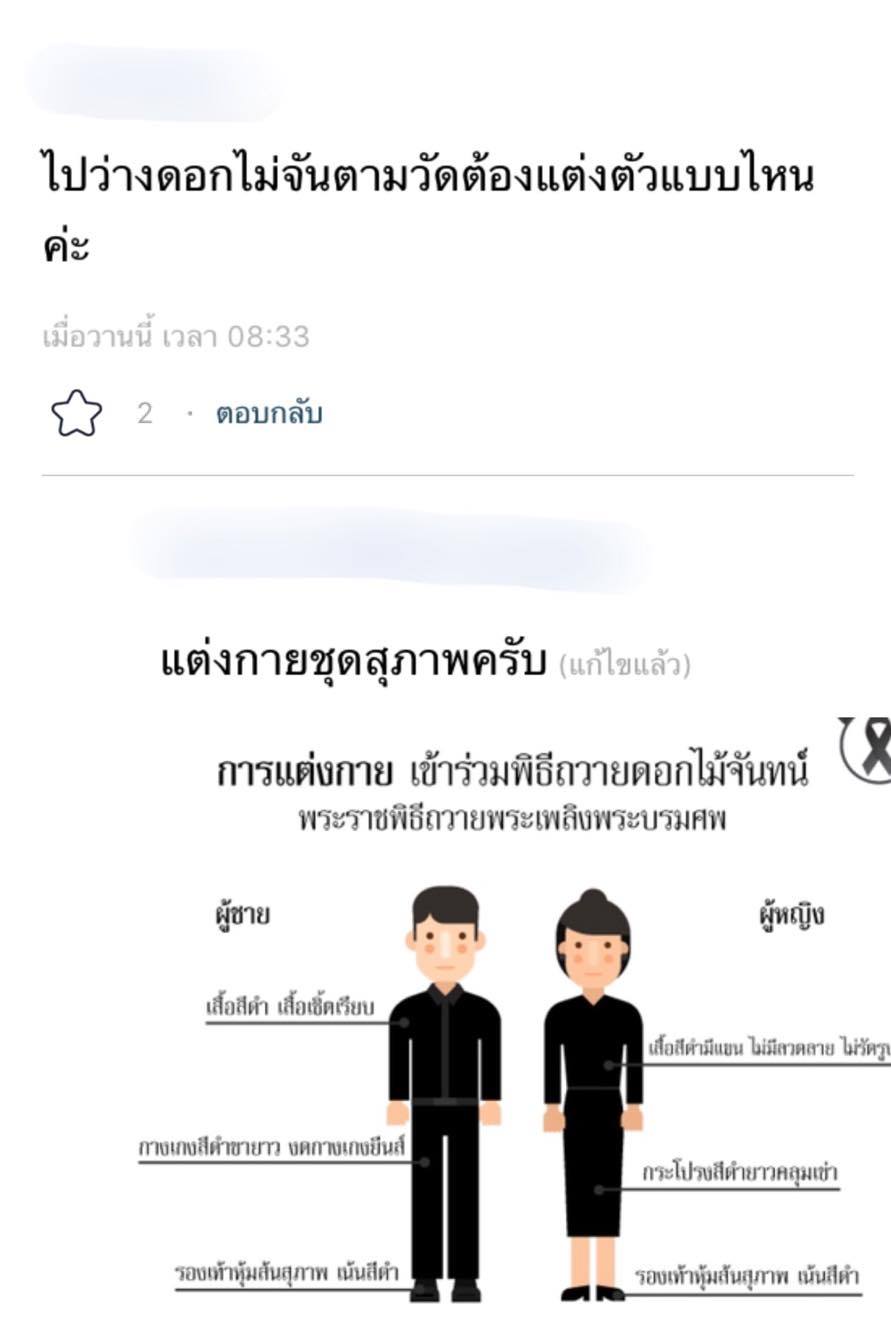The image size is (891, 1334).
Task: Click the female figure illustration
Action: coord(594,1095)
